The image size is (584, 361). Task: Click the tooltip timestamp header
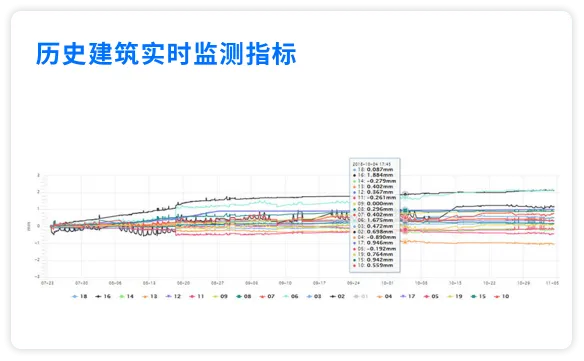(x=371, y=164)
